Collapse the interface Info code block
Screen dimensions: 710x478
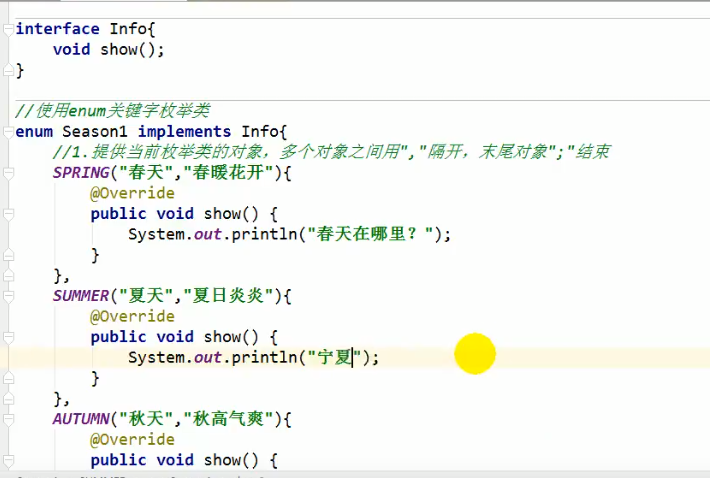pos(8,30)
